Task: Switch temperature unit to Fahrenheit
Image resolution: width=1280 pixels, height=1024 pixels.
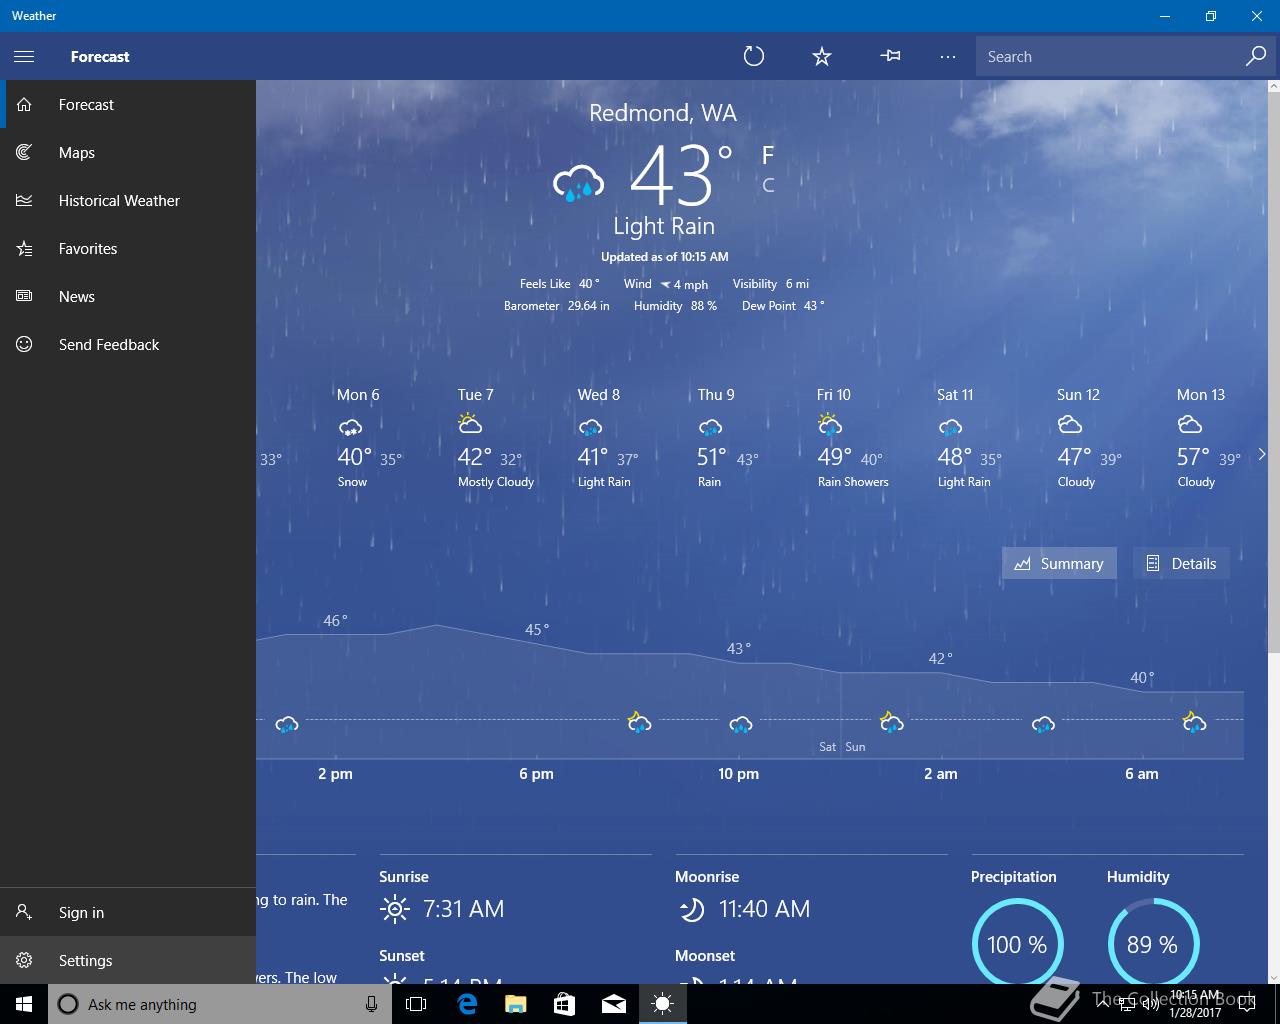Action: tap(768, 155)
